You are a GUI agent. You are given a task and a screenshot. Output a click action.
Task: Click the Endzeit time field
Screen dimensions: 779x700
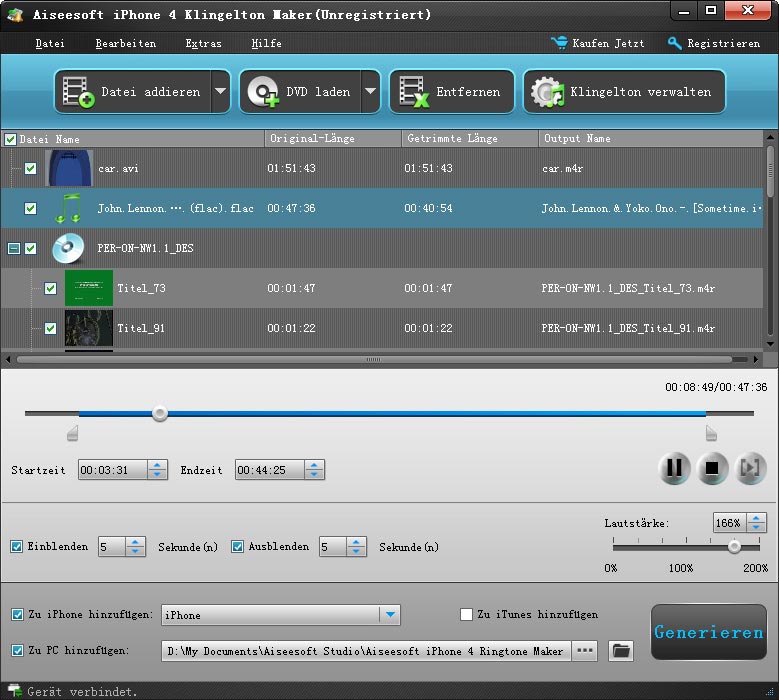[270, 469]
